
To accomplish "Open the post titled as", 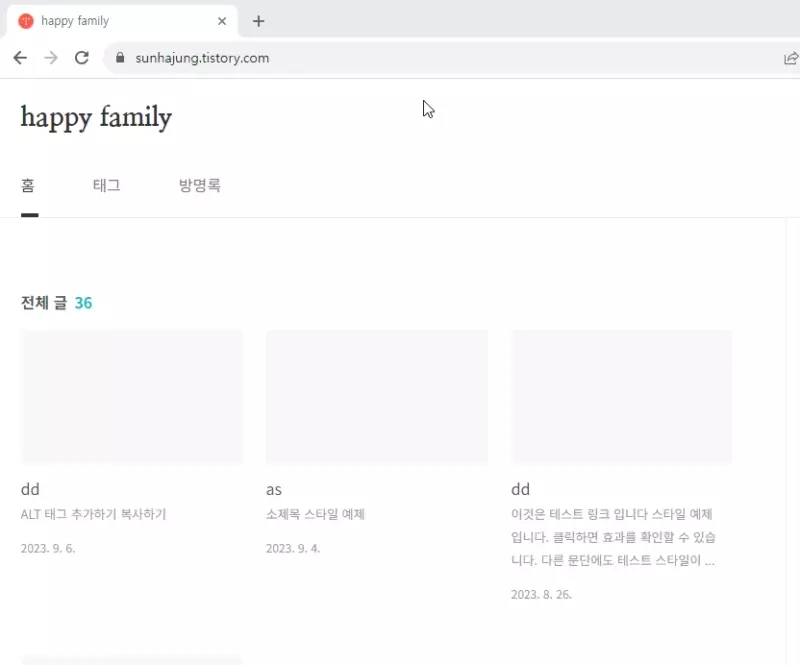I will pyautogui.click(x=274, y=489).
